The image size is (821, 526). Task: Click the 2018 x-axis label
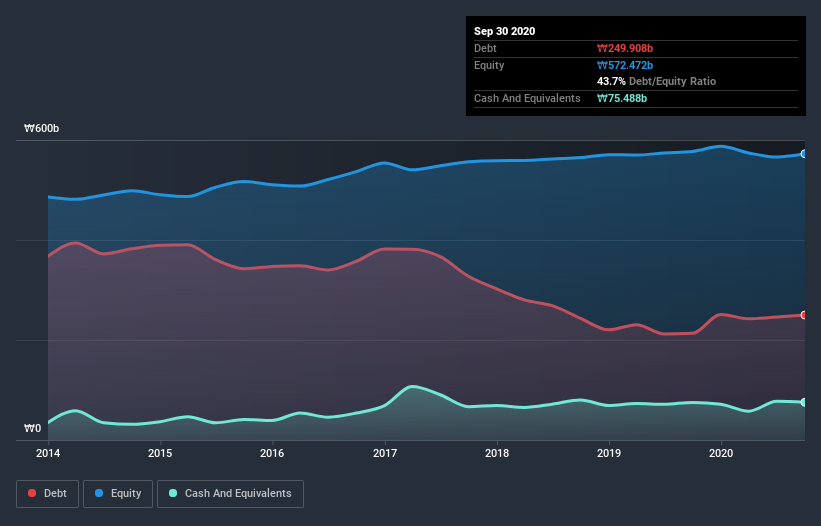(497, 453)
